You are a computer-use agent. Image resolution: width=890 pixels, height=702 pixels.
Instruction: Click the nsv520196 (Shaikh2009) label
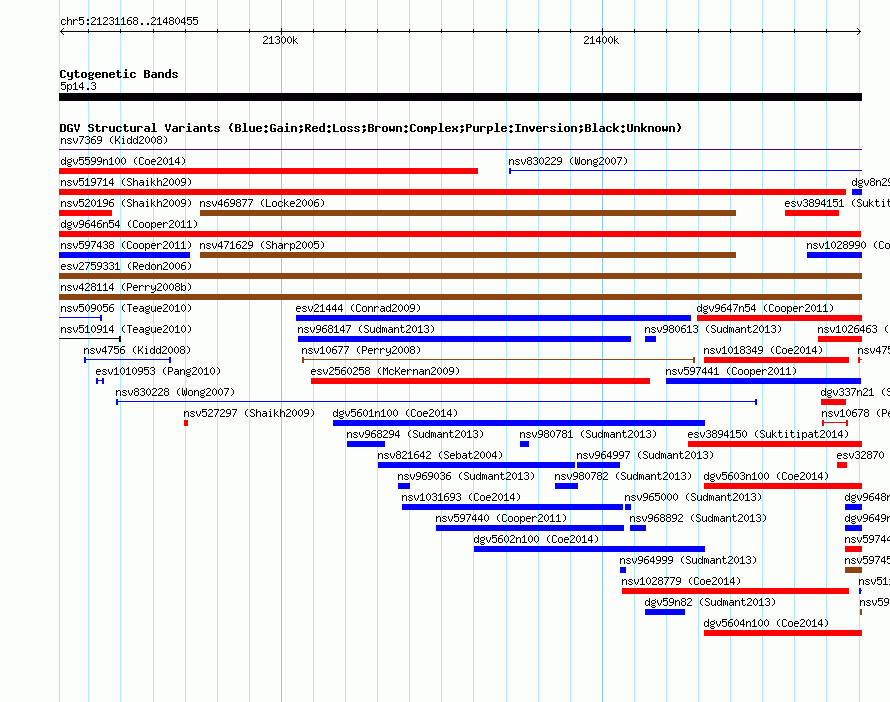[x=126, y=203]
